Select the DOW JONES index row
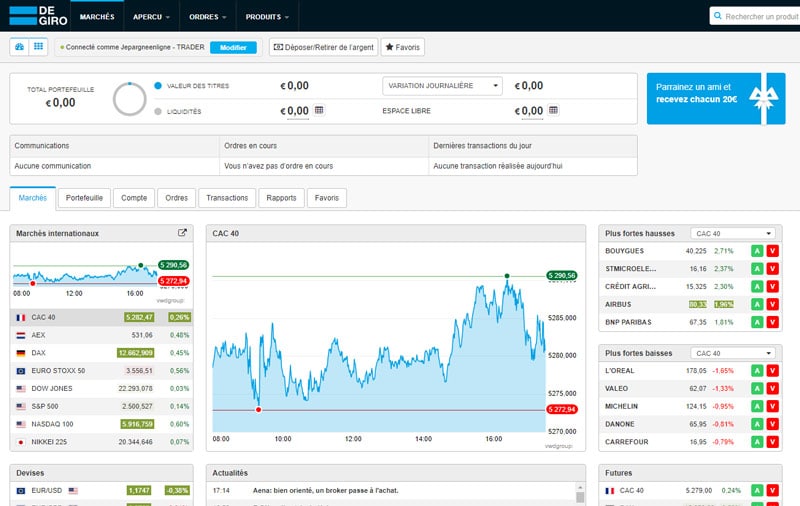The width and height of the screenshot is (800, 506). 102,389
